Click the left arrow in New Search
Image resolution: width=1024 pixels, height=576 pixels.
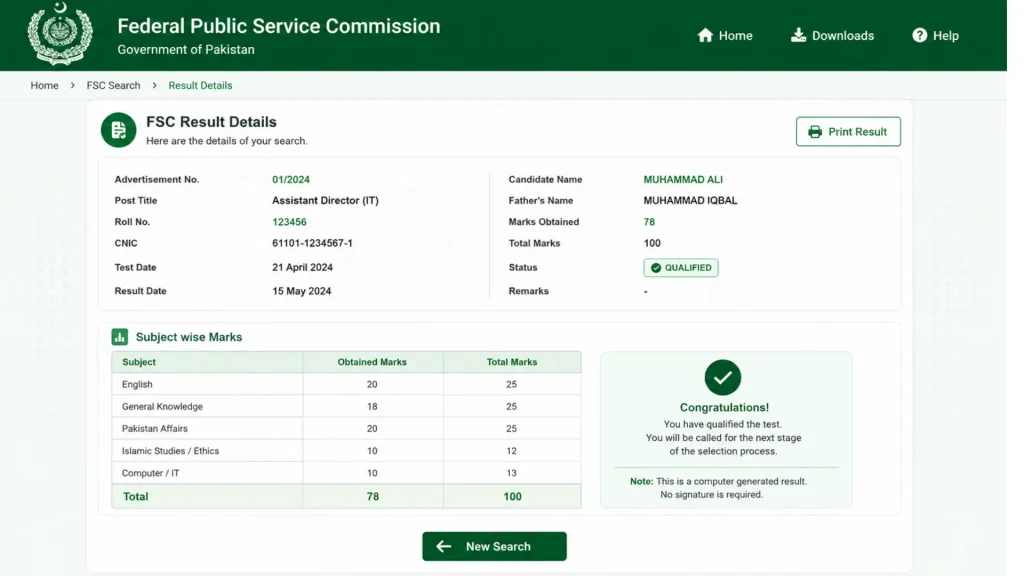point(443,546)
